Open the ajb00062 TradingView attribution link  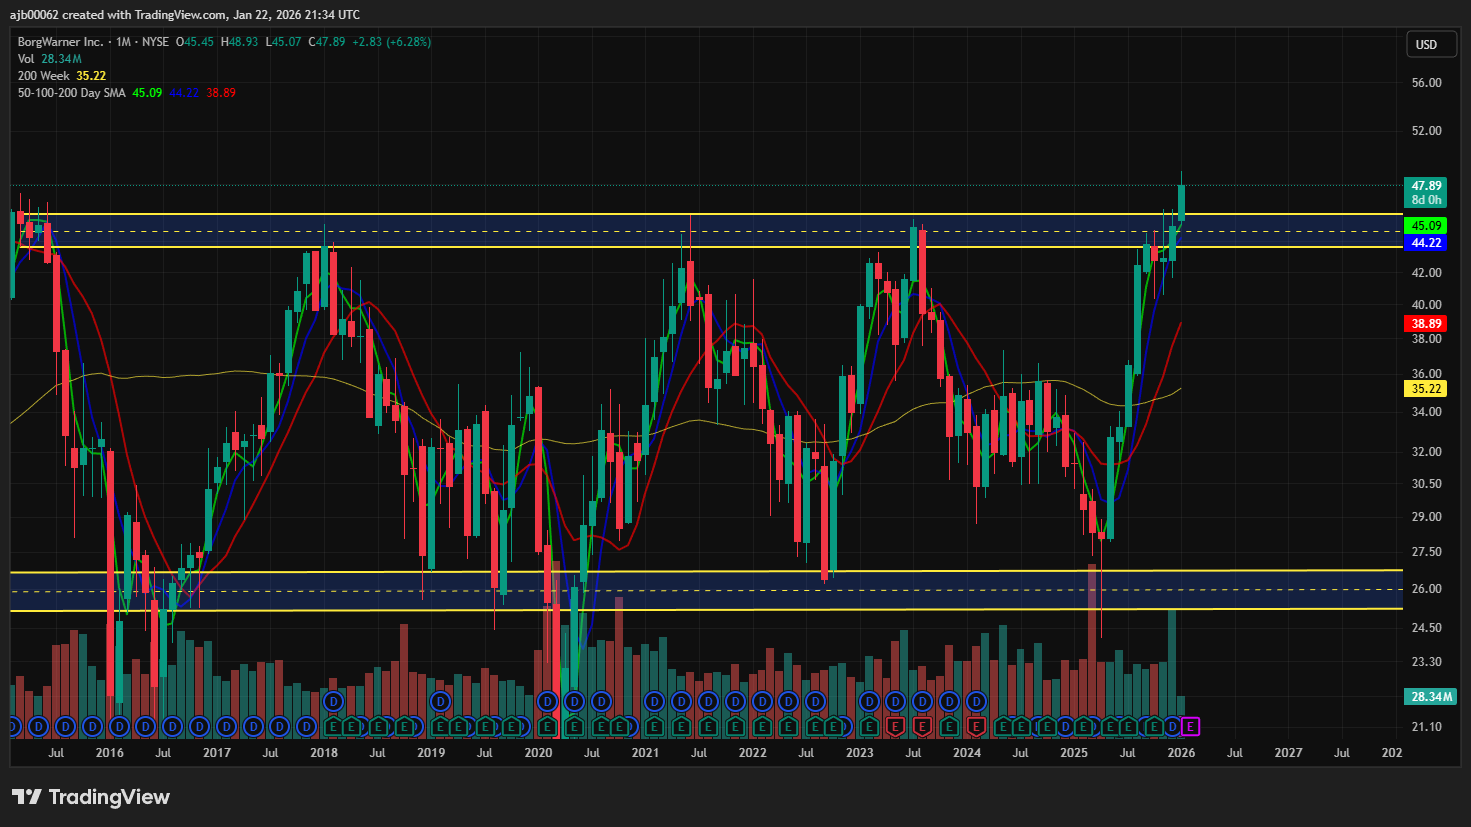(33, 14)
